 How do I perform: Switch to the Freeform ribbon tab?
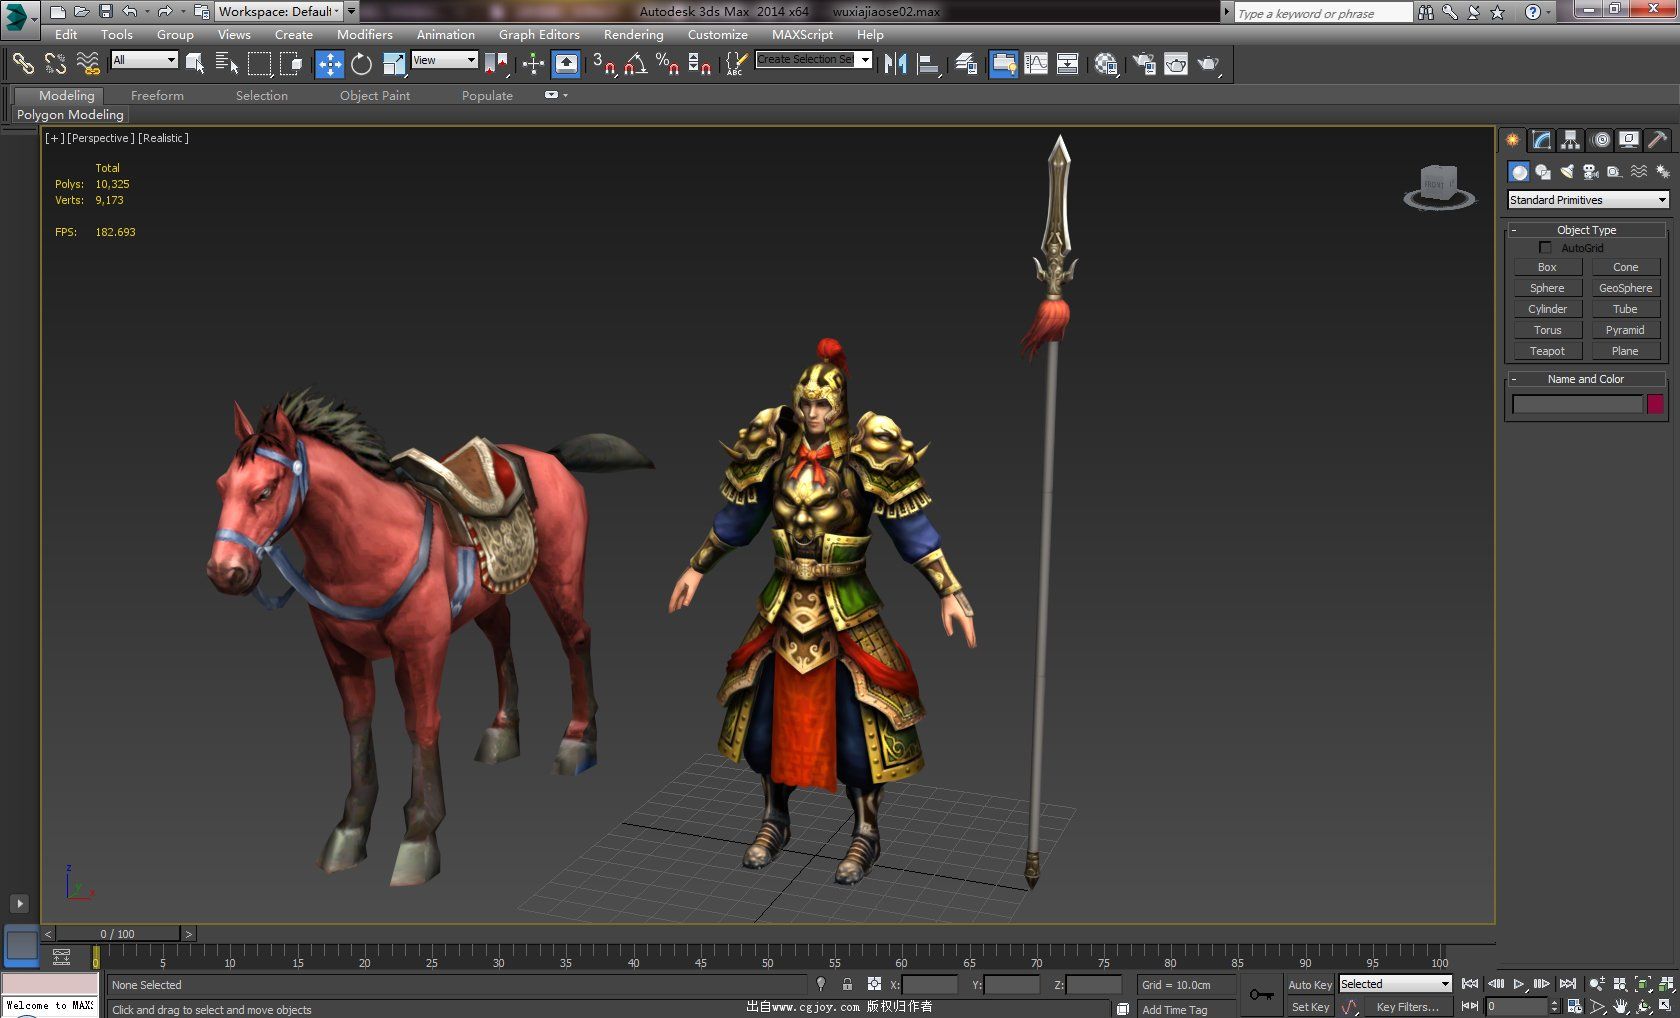[157, 95]
